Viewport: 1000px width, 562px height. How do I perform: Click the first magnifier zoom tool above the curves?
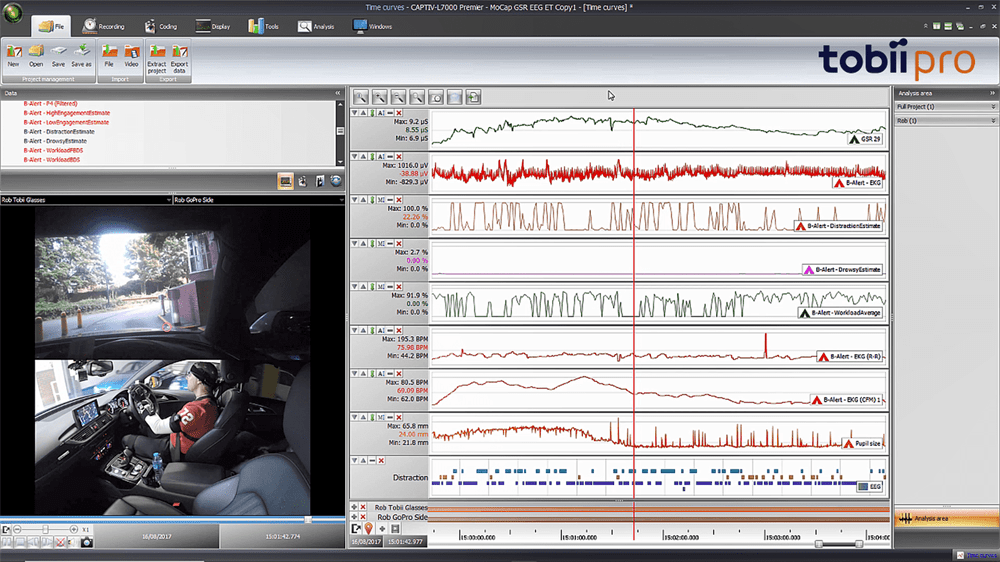[361, 97]
